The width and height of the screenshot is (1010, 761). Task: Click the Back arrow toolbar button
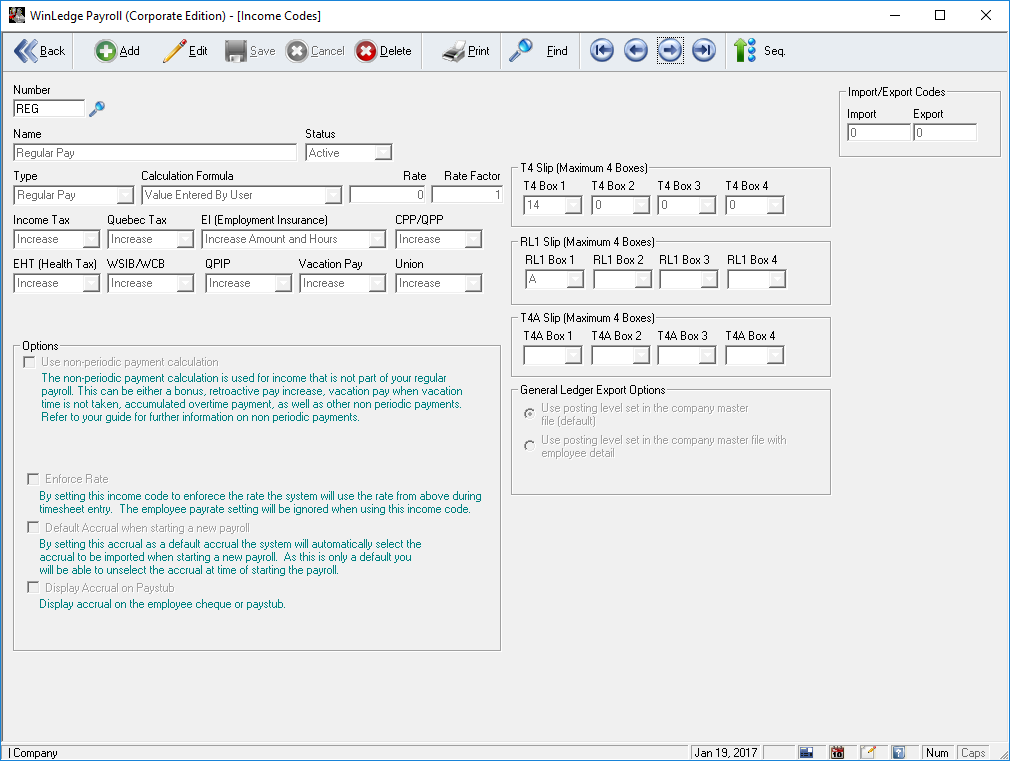[40, 51]
